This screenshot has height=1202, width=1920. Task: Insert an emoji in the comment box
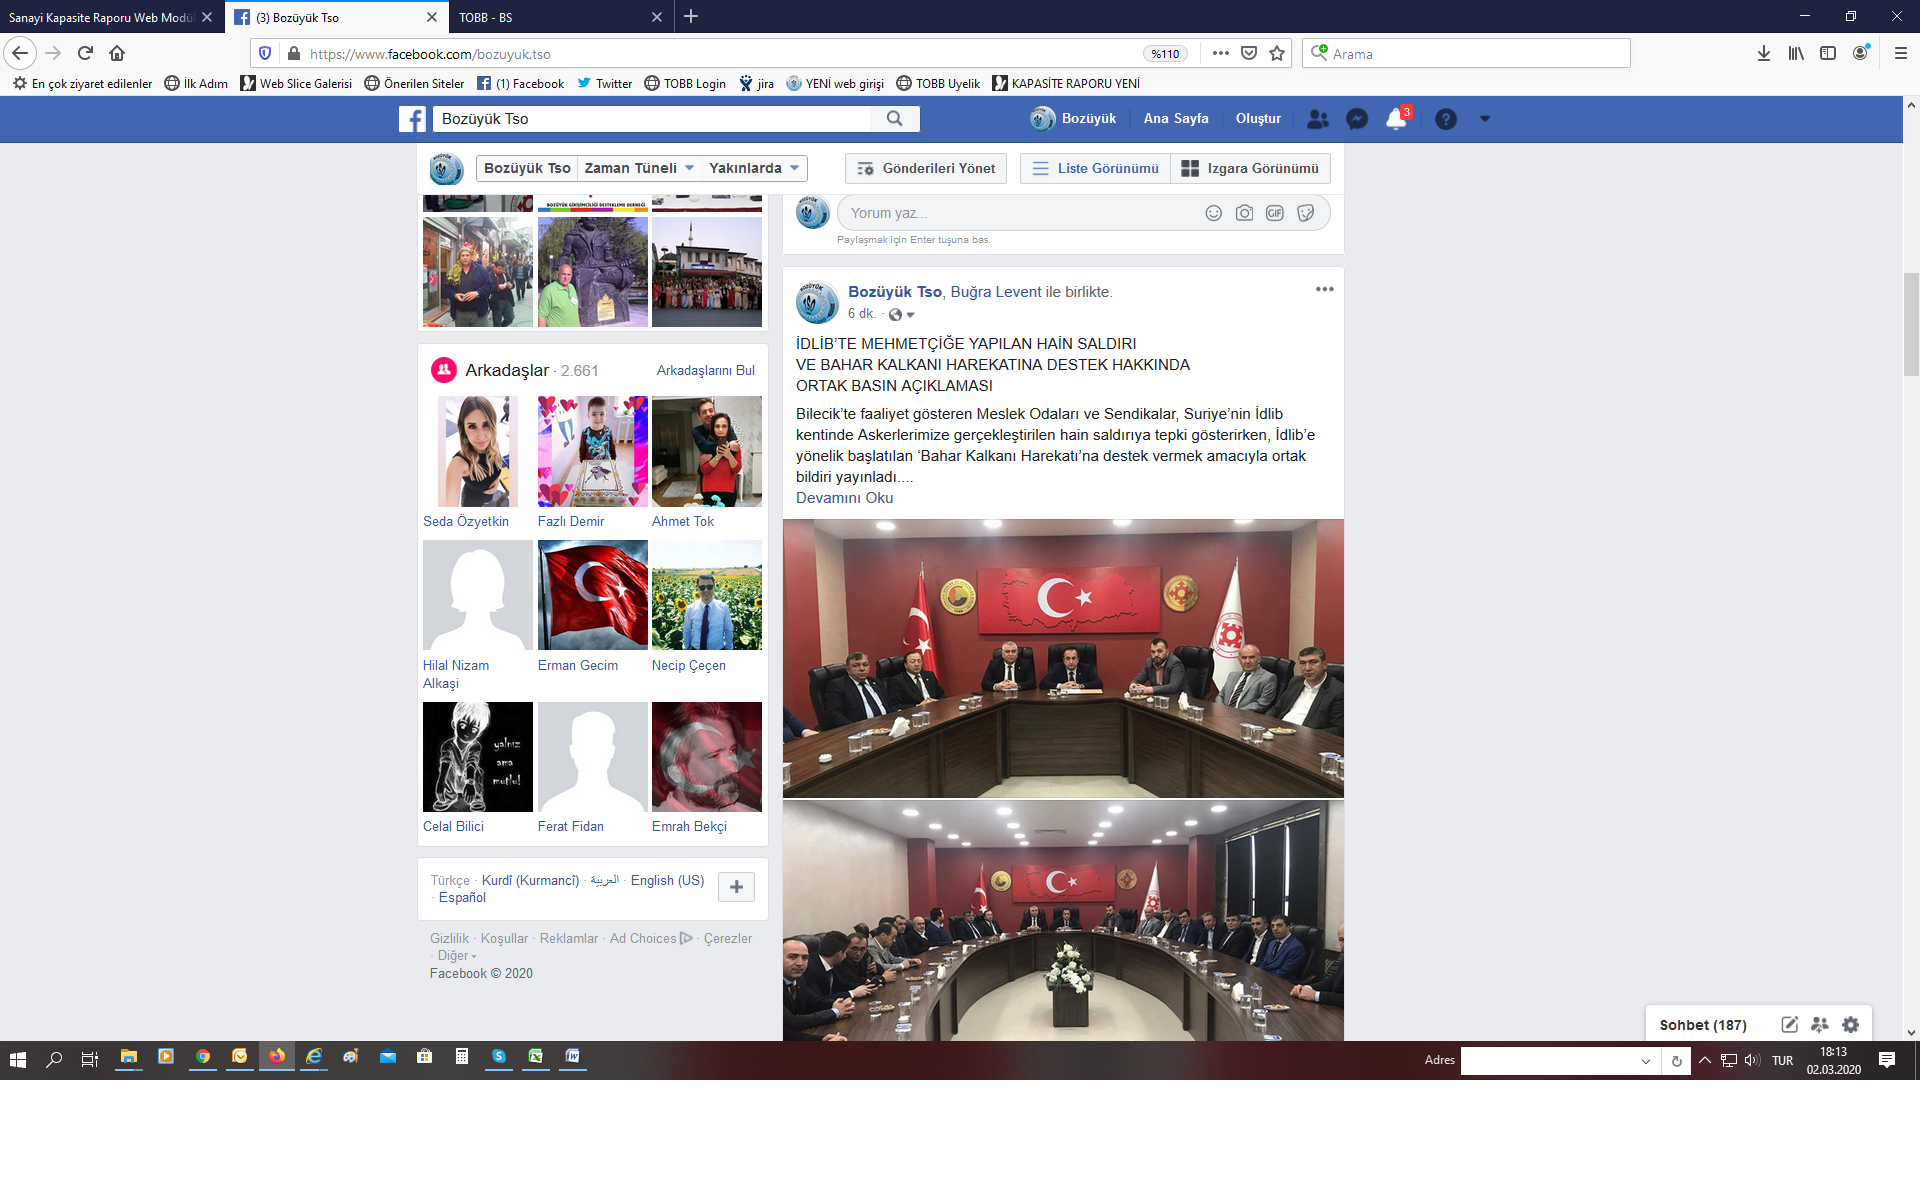(x=1214, y=213)
